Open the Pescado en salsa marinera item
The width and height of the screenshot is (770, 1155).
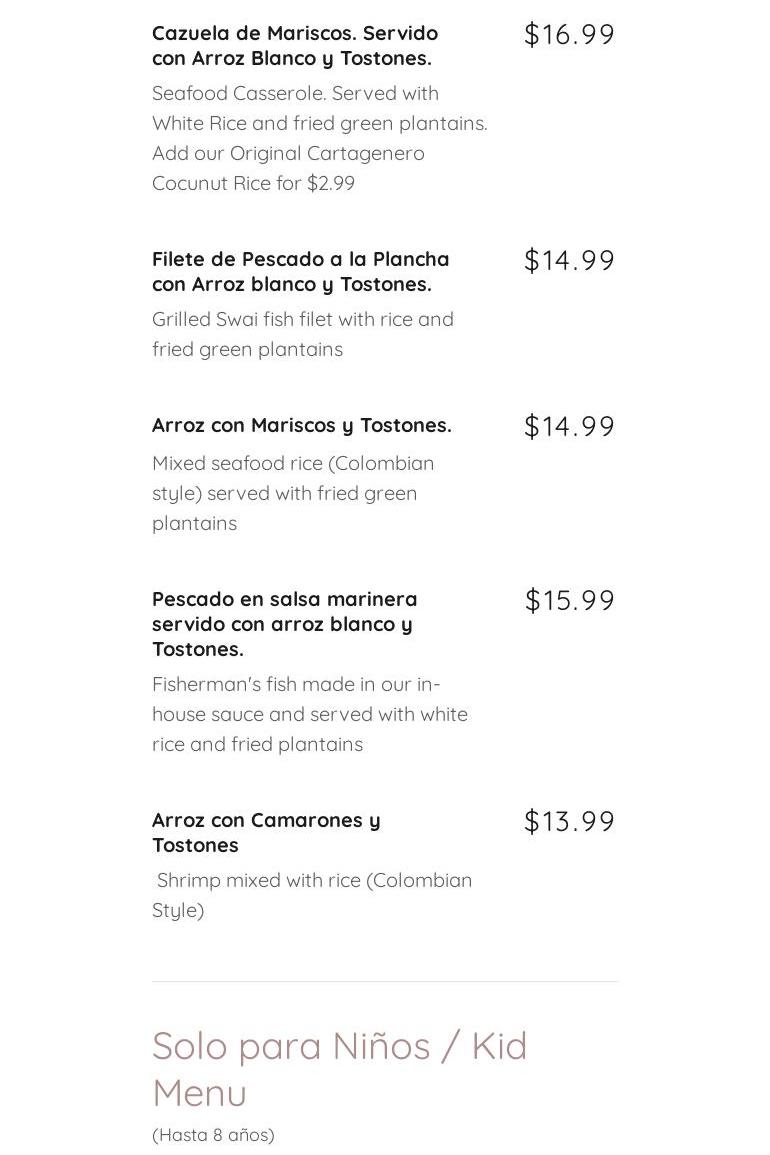pyautogui.click(x=284, y=624)
